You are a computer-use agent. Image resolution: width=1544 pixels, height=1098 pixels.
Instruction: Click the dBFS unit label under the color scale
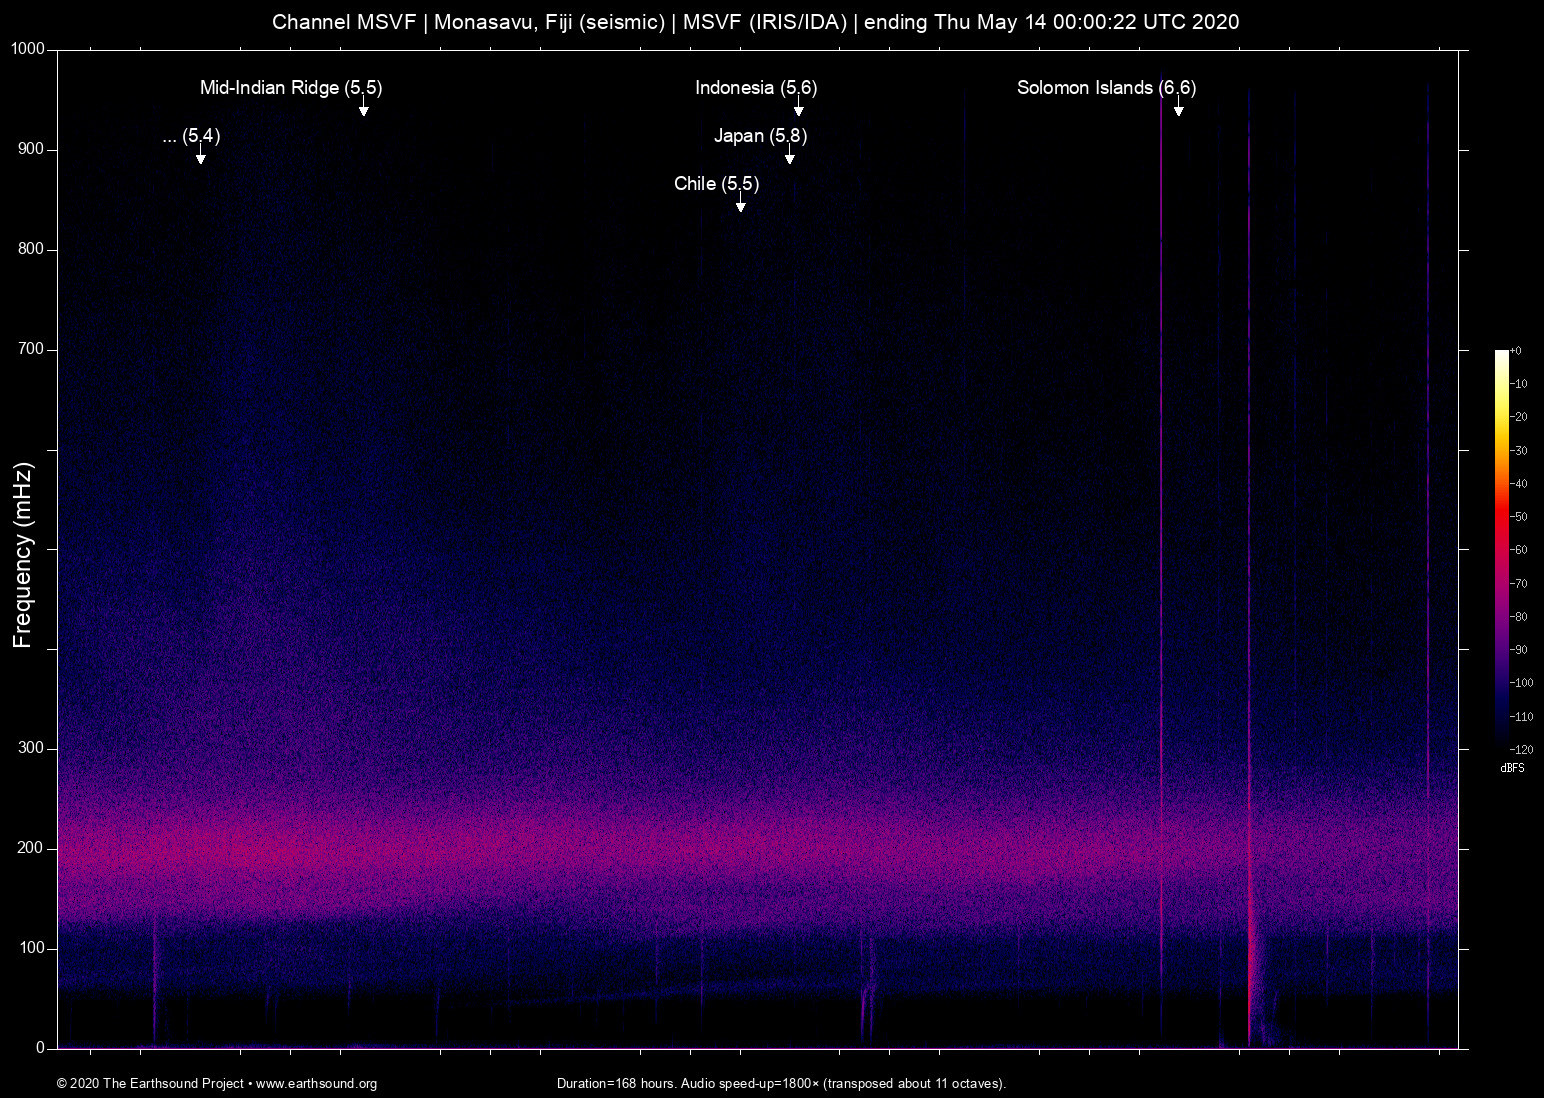(1512, 768)
